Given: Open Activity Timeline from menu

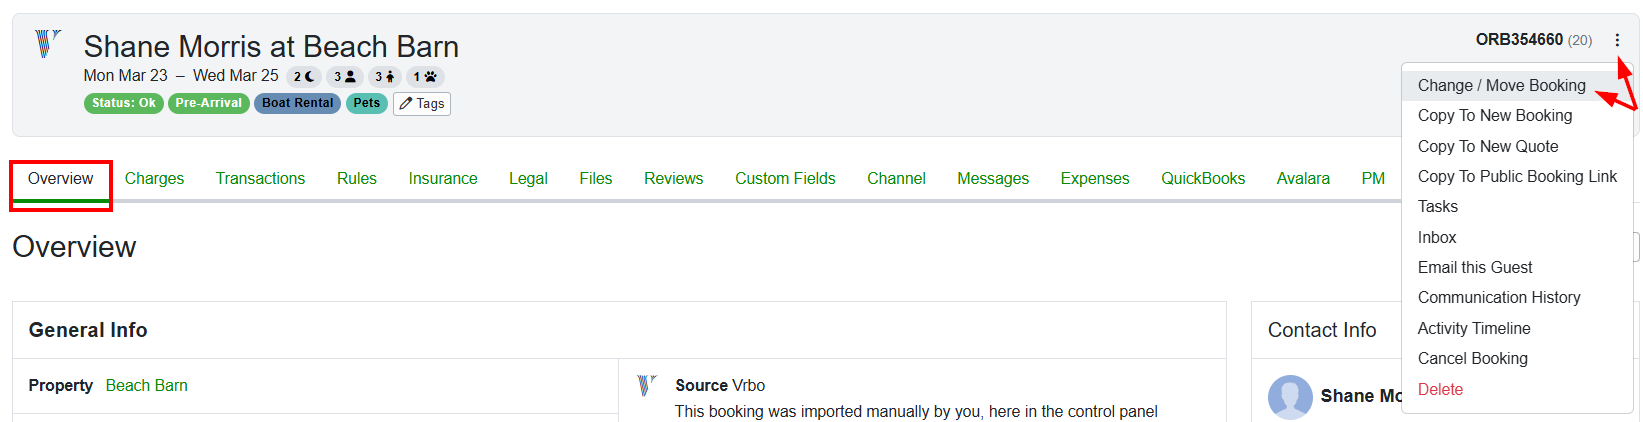Looking at the screenshot, I should click(1473, 328).
